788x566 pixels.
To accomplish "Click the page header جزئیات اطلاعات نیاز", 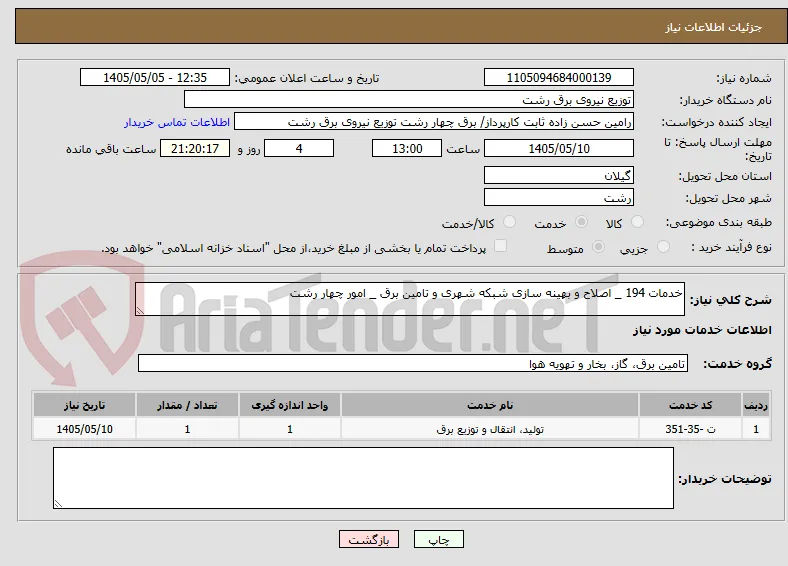I will [714, 27].
